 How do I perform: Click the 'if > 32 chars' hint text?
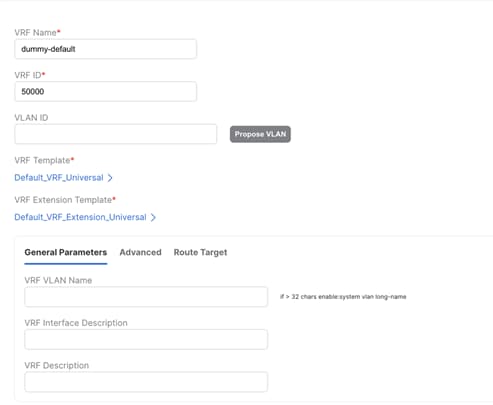(343, 297)
